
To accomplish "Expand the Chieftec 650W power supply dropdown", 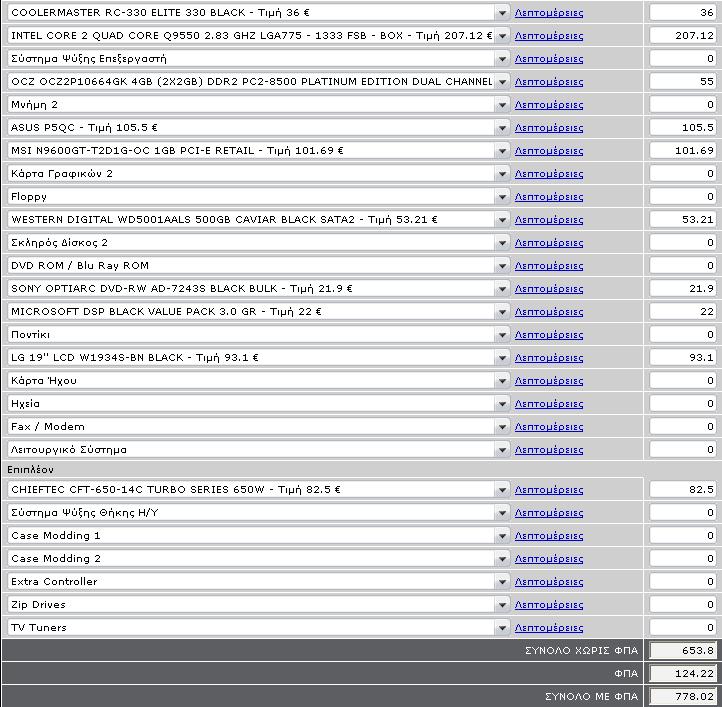I will pyautogui.click(x=501, y=490).
